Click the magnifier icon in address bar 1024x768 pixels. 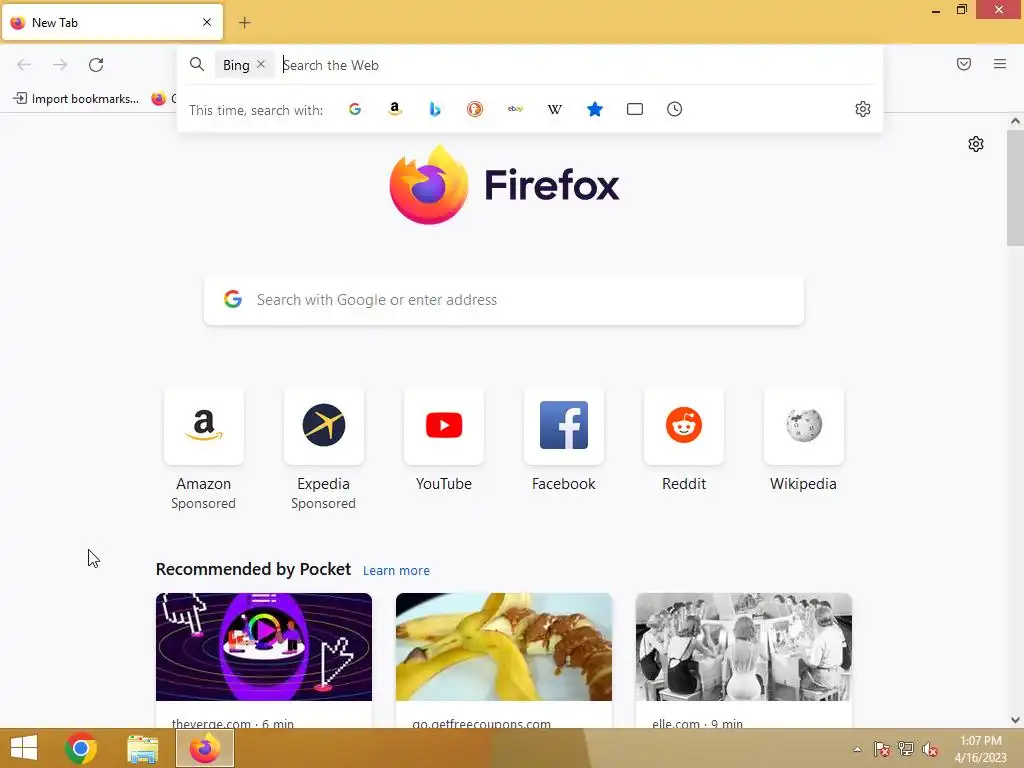(197, 64)
